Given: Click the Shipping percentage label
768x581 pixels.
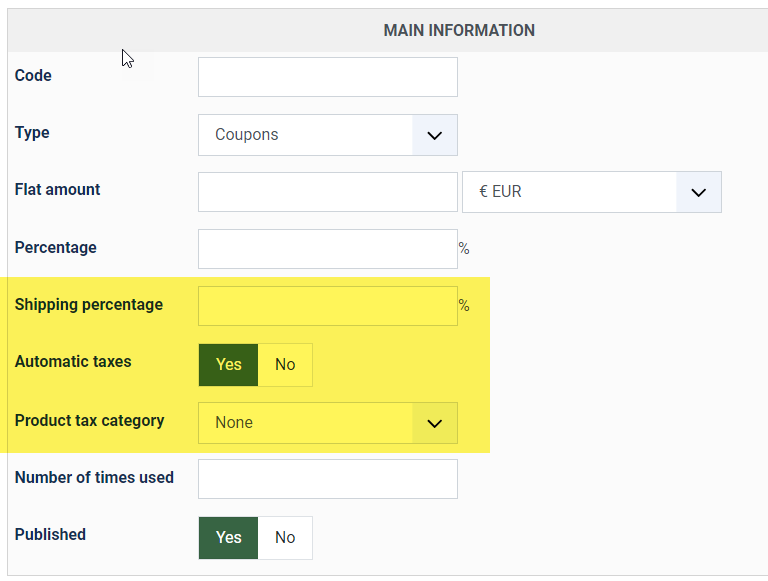Looking at the screenshot, I should tap(88, 305).
